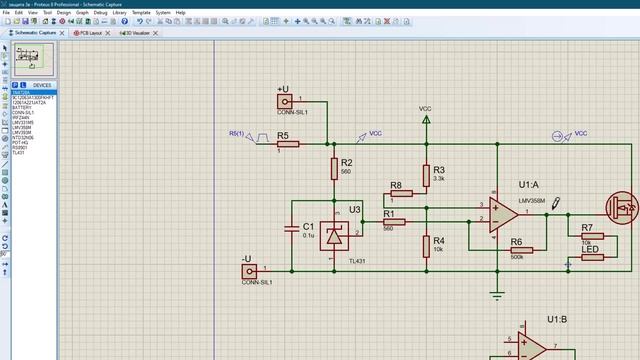
Task: Select BATTERY in the devices list
Action: [22, 107]
